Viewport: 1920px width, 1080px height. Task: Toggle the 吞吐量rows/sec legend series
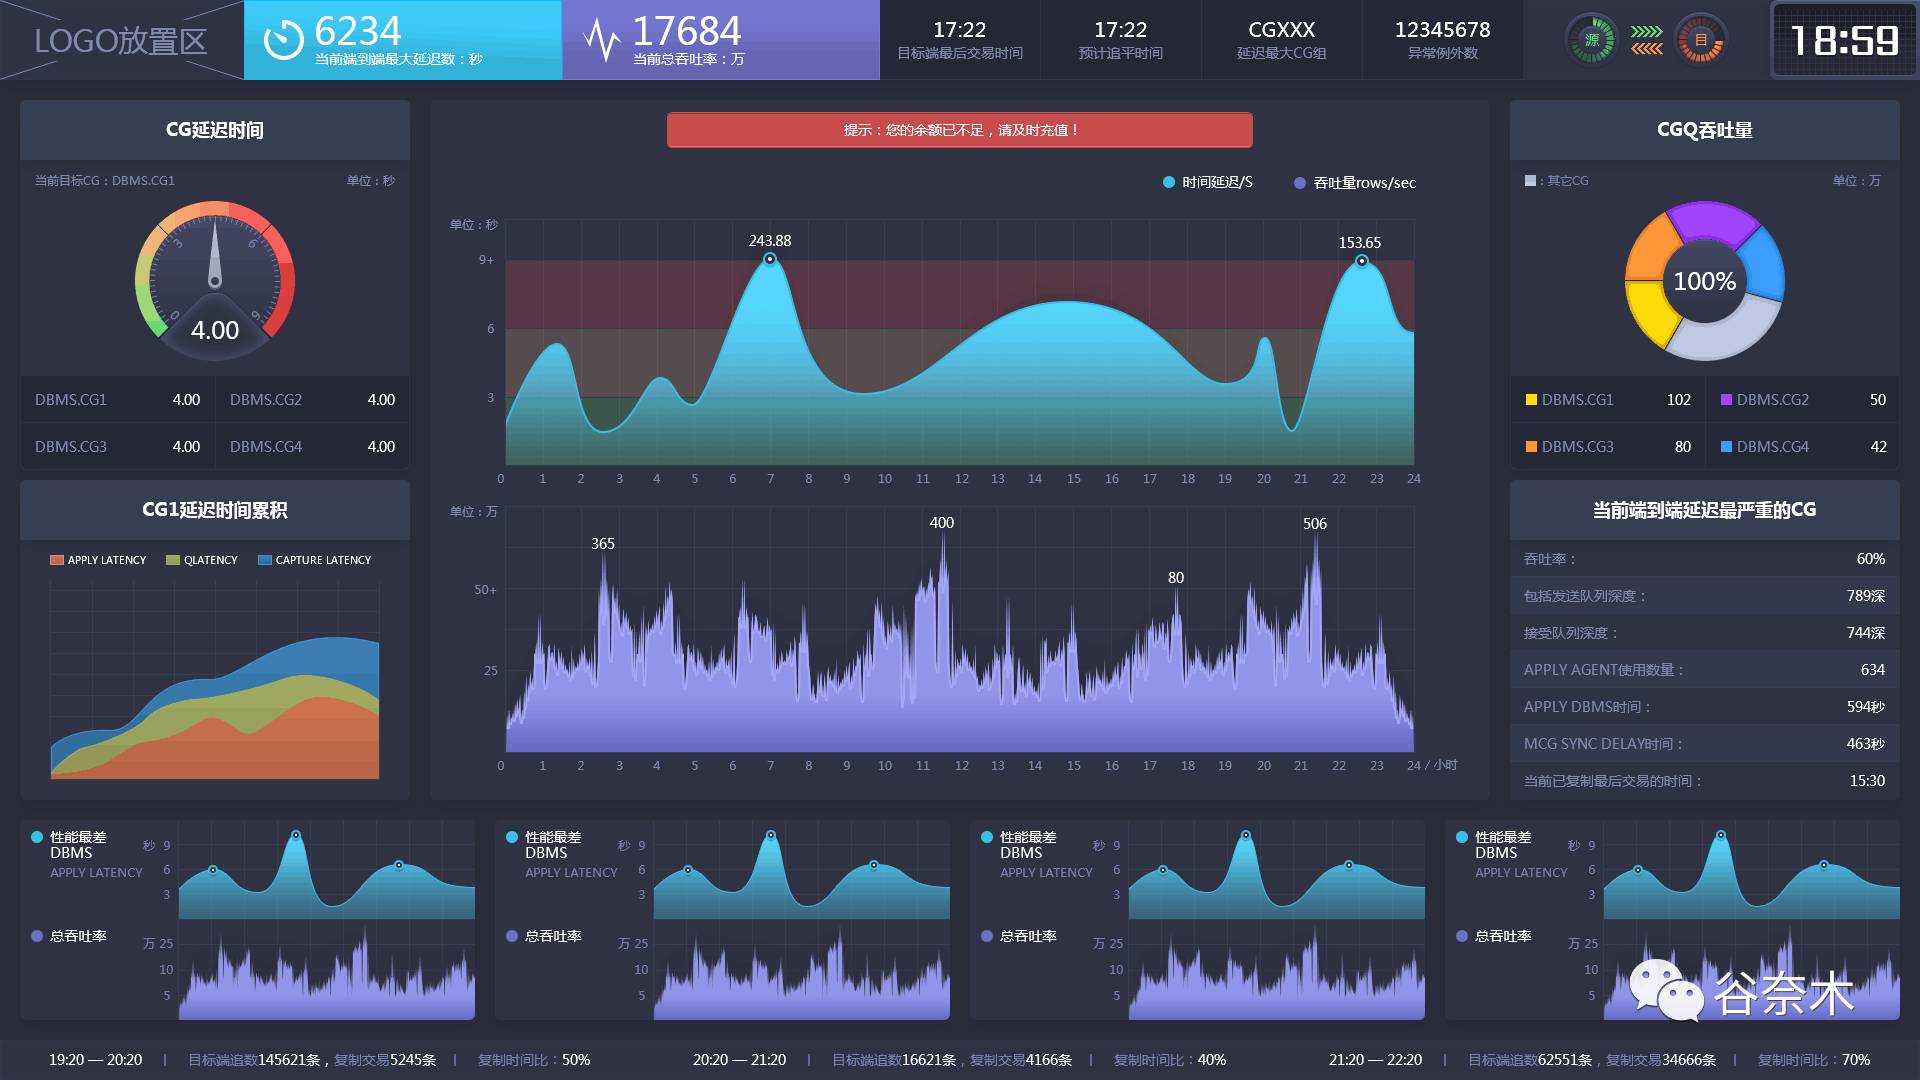pos(1355,183)
